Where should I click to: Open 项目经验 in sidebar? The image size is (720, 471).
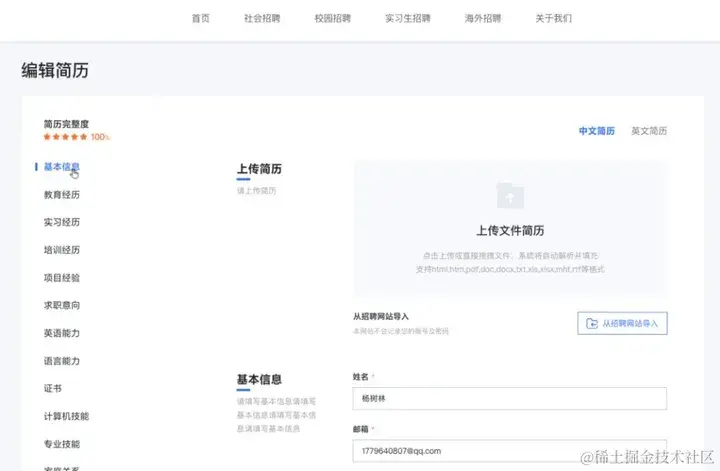pos(62,278)
